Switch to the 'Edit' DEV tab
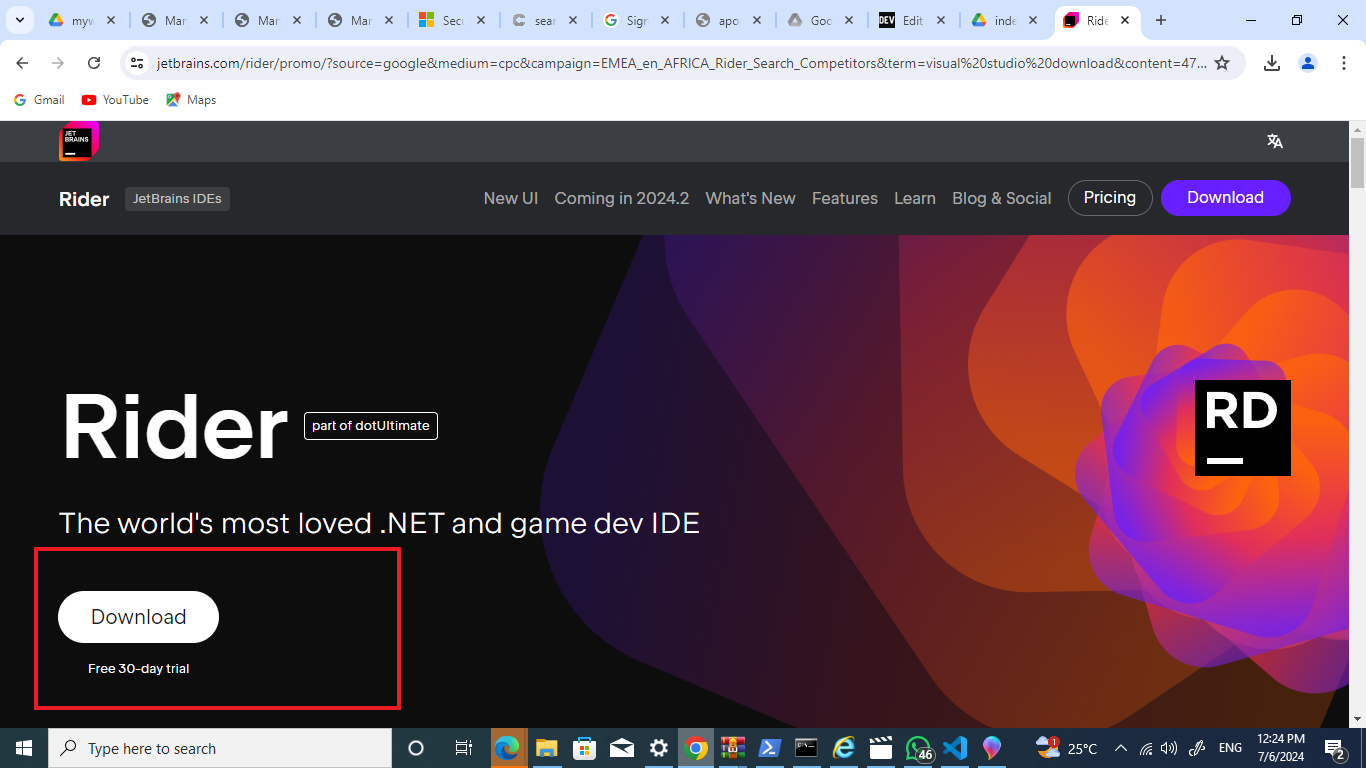The image size is (1366, 768). 913,20
